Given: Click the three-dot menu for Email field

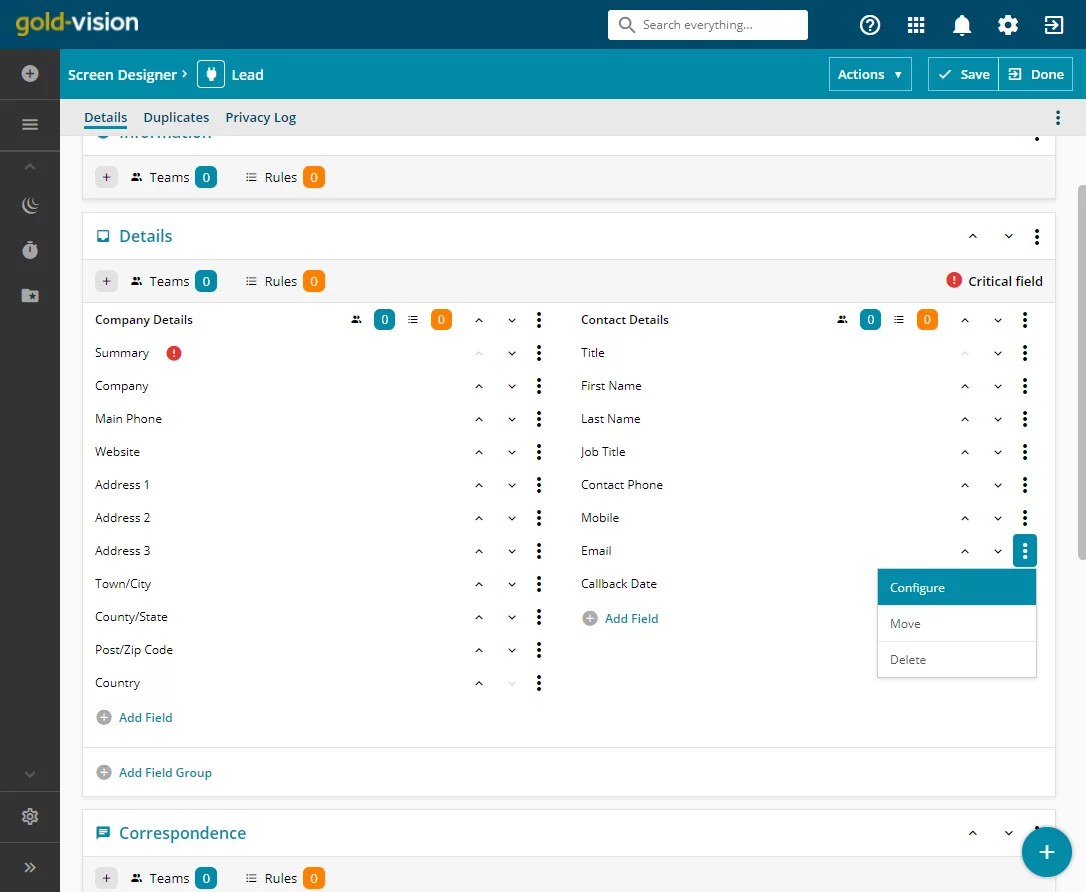Looking at the screenshot, I should click(x=1025, y=551).
